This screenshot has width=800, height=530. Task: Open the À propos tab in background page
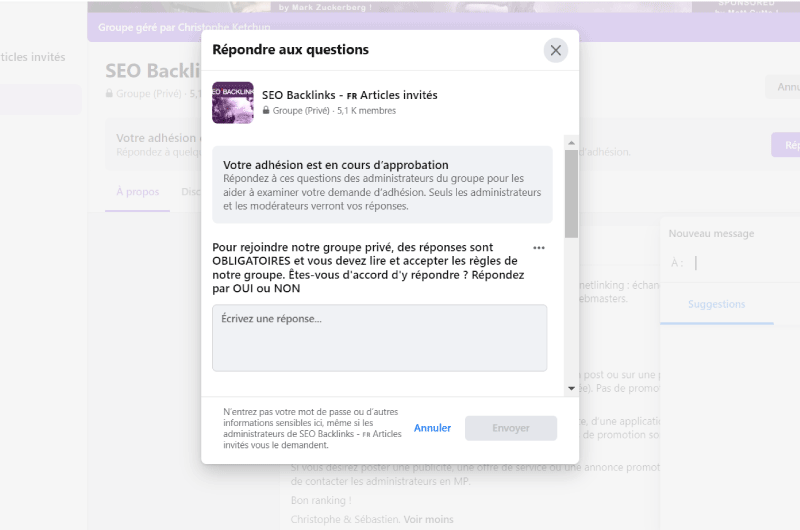137,192
